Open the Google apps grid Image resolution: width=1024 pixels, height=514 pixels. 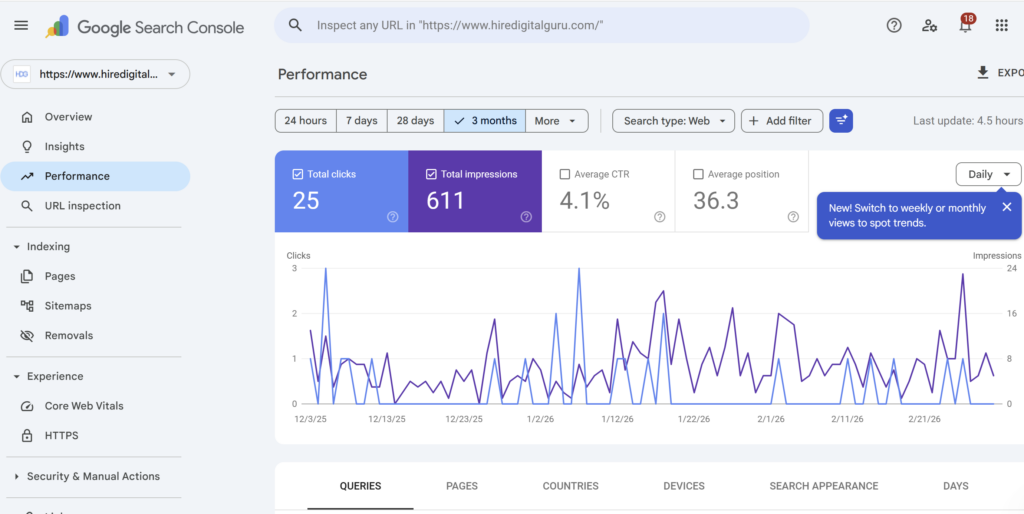1001,26
